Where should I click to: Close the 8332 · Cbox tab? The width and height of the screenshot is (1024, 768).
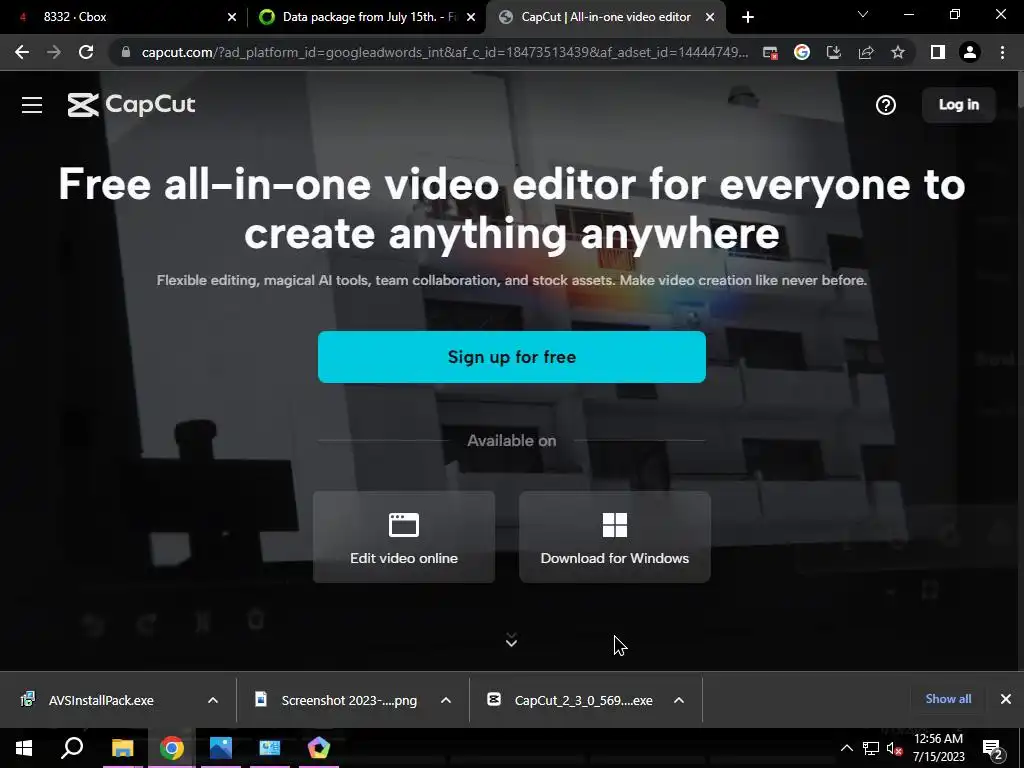[231, 18]
